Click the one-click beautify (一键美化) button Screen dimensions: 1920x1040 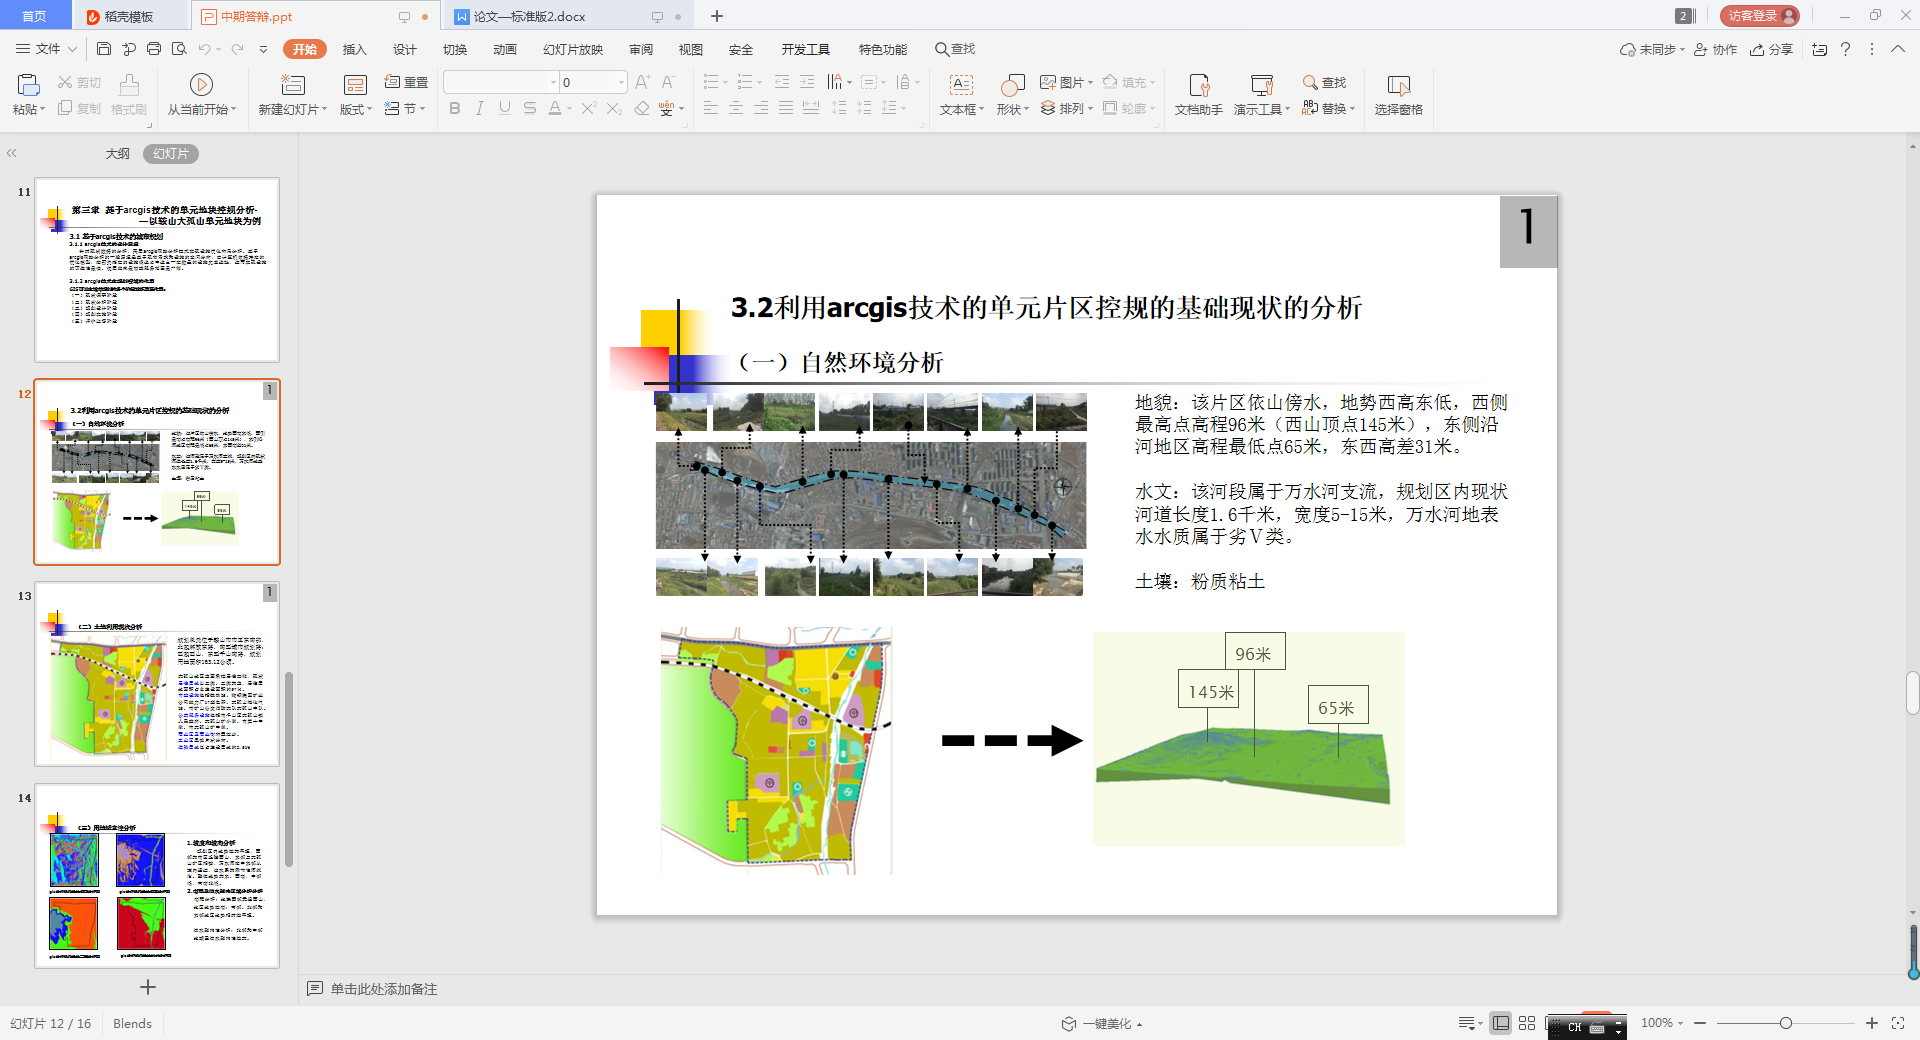coord(1102,1023)
